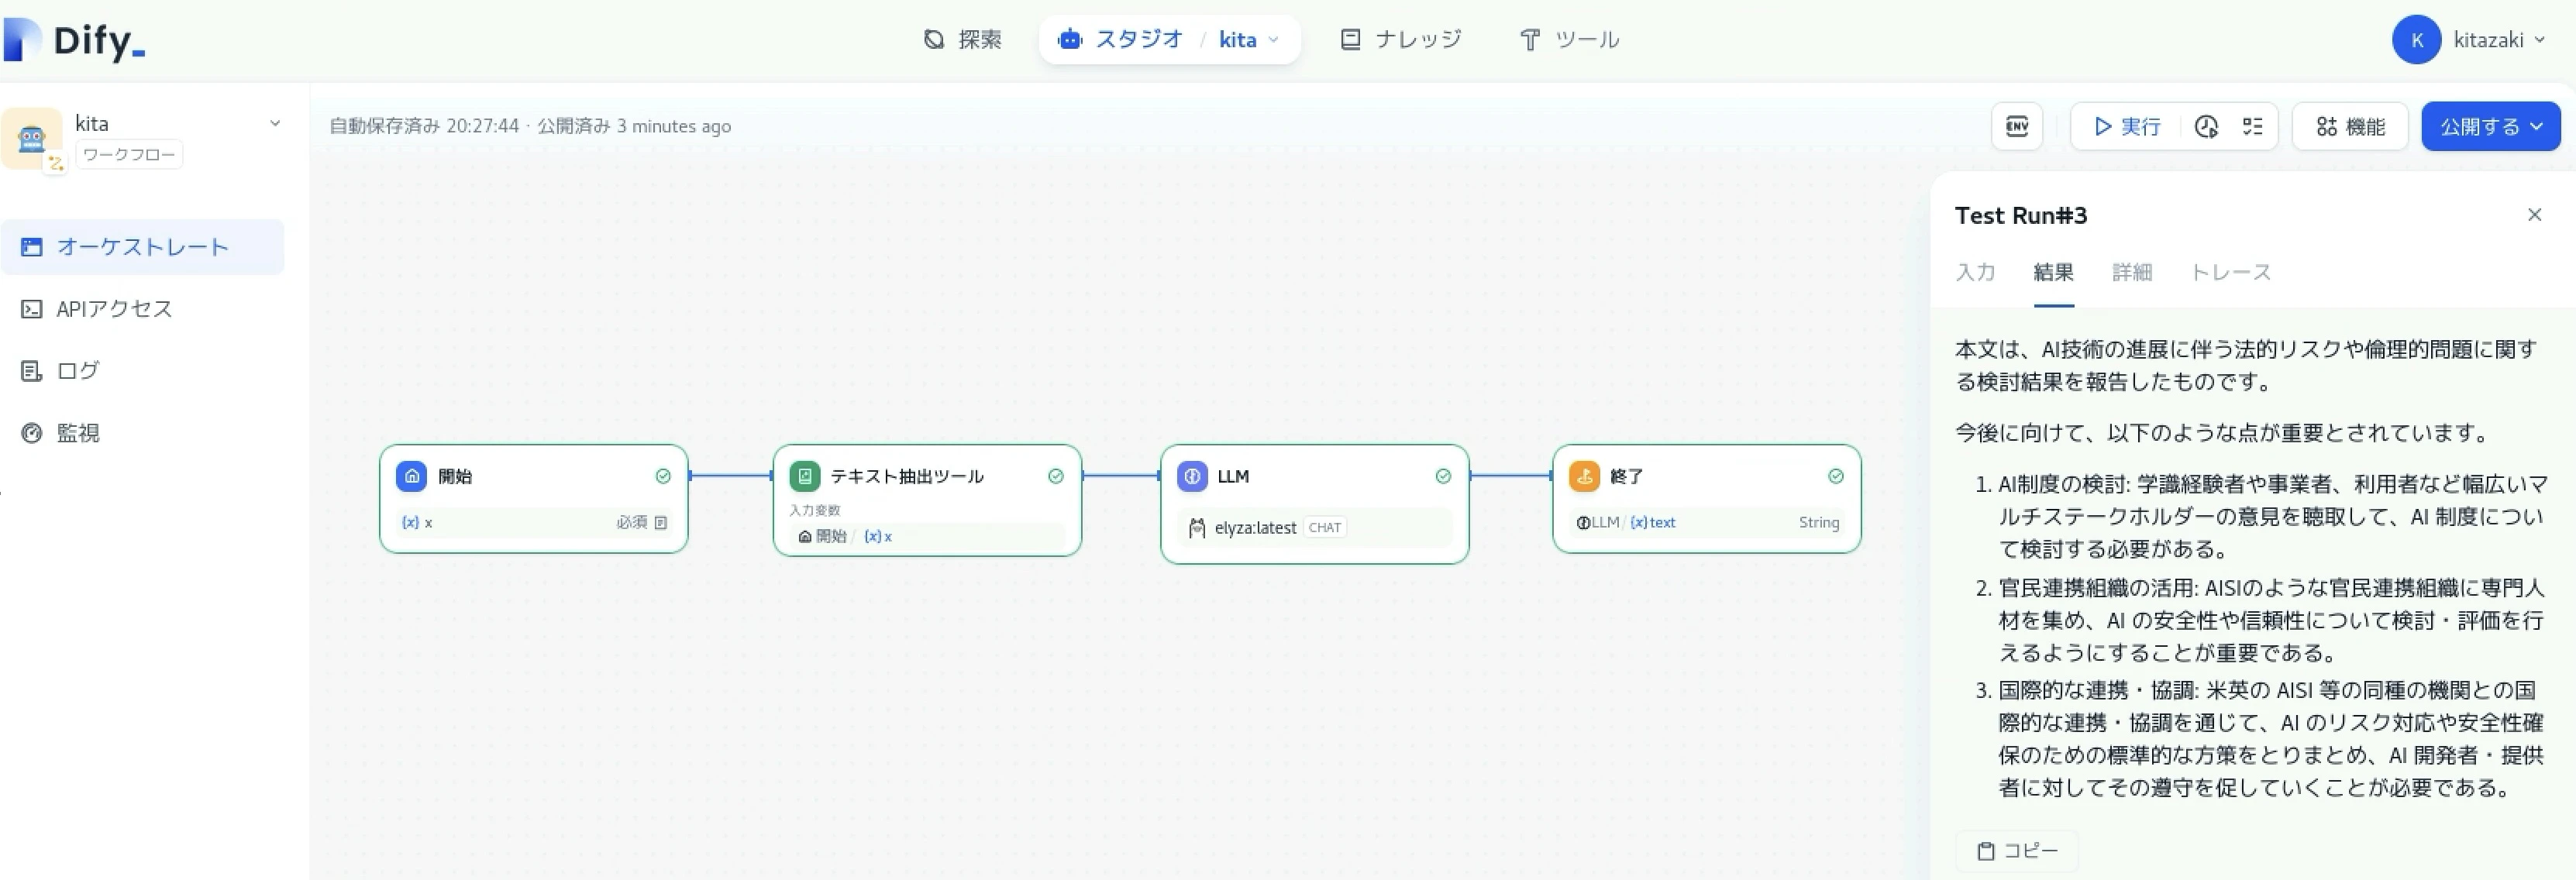
Task: Switch to the 詳細 tab
Action: click(2132, 272)
